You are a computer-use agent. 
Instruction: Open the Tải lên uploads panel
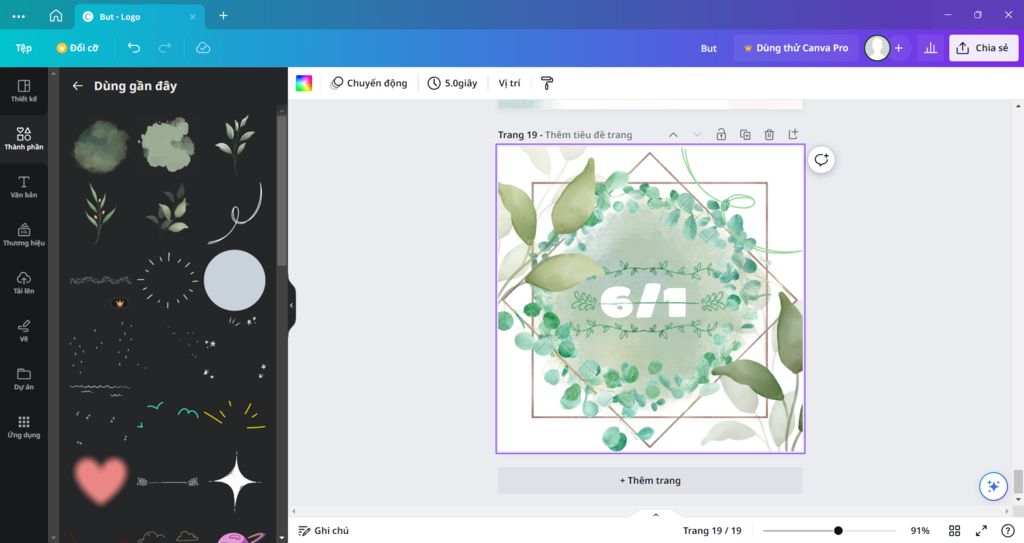(x=24, y=283)
